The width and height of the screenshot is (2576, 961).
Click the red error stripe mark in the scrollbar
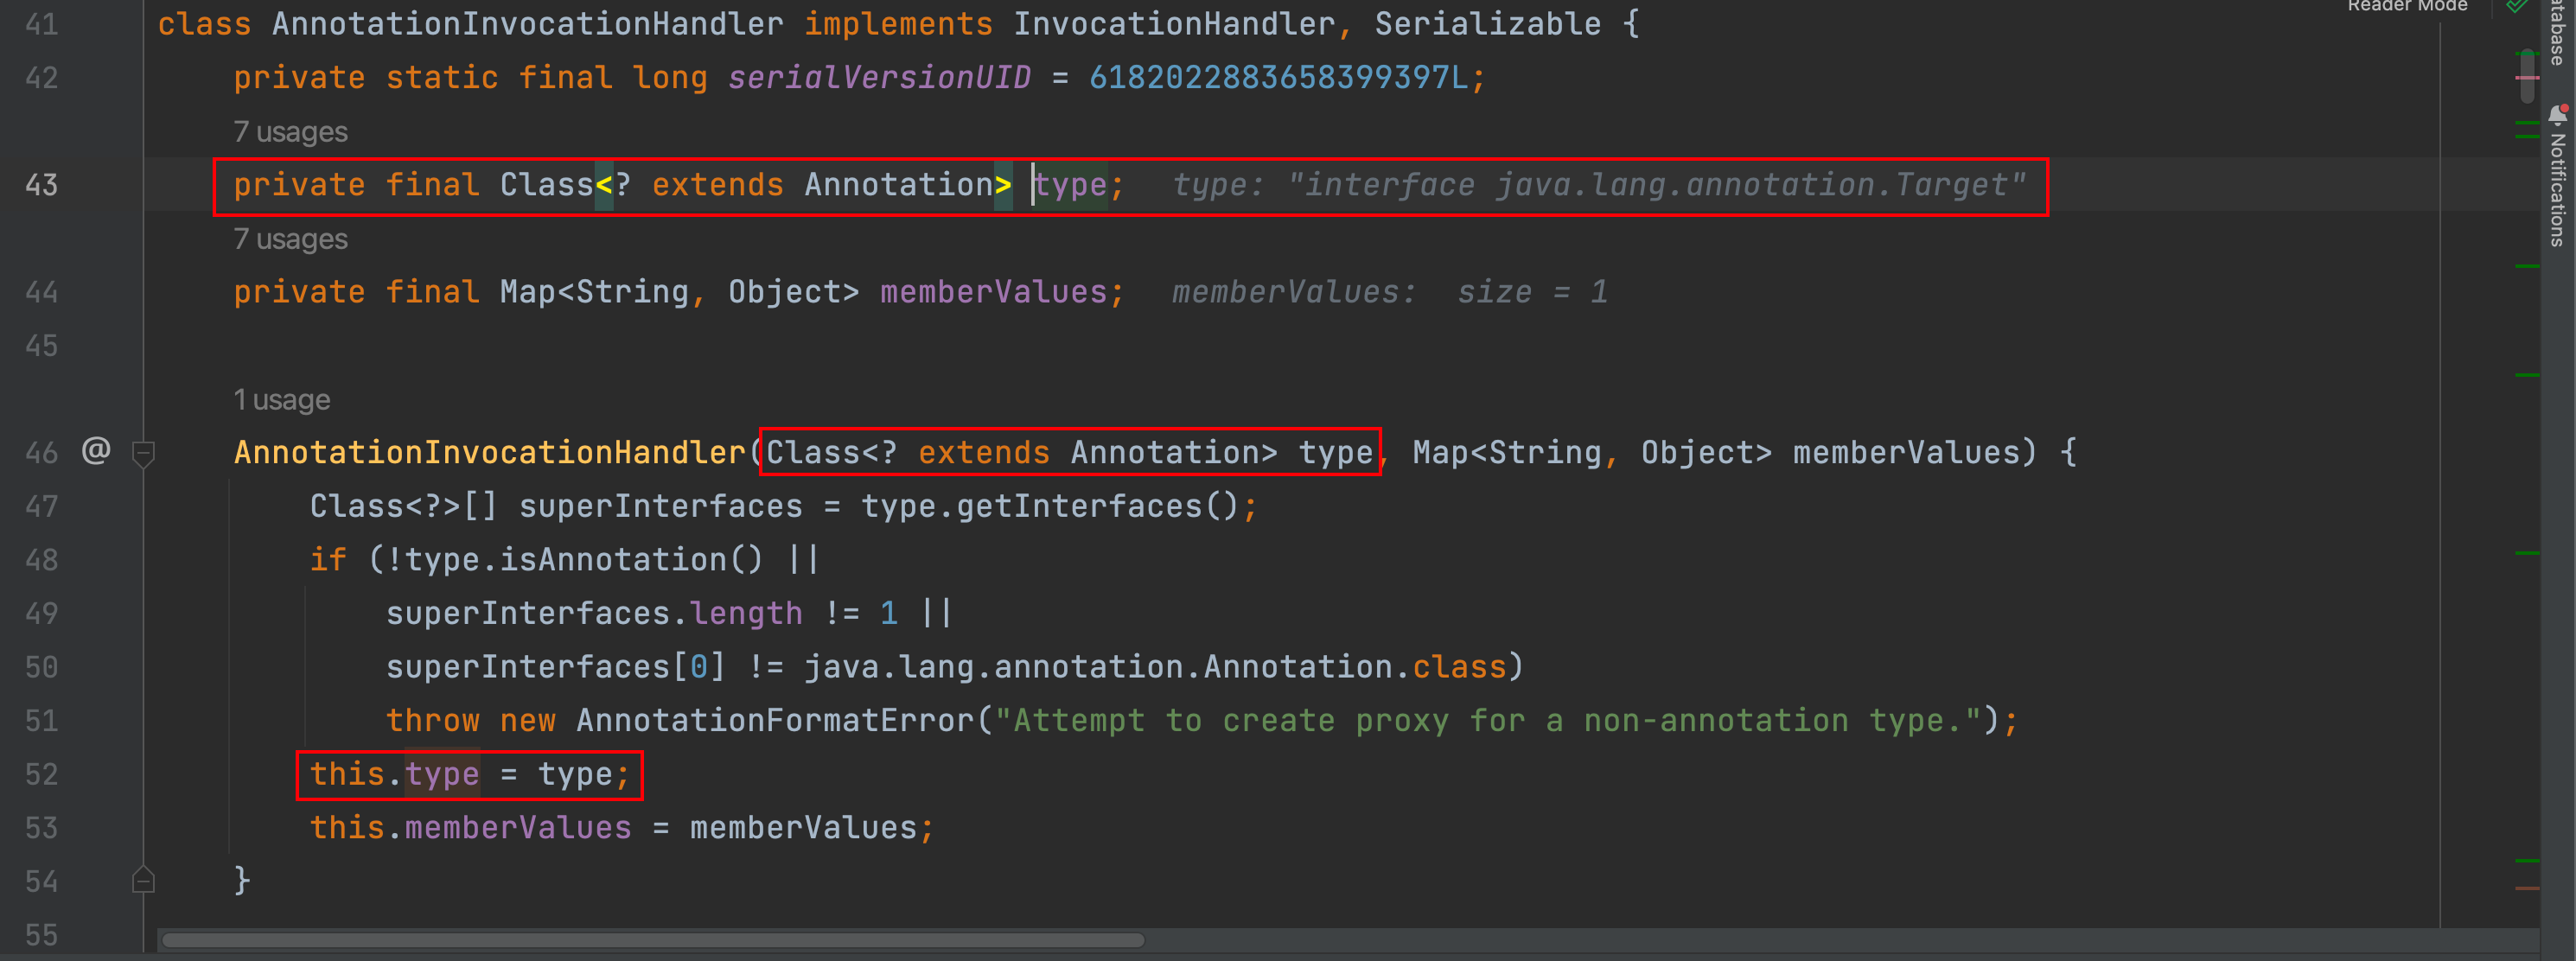click(2527, 77)
